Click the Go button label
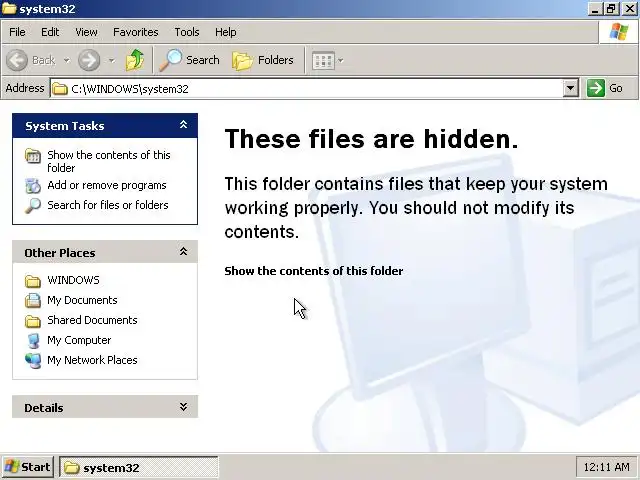The image size is (640, 480). tap(616, 88)
